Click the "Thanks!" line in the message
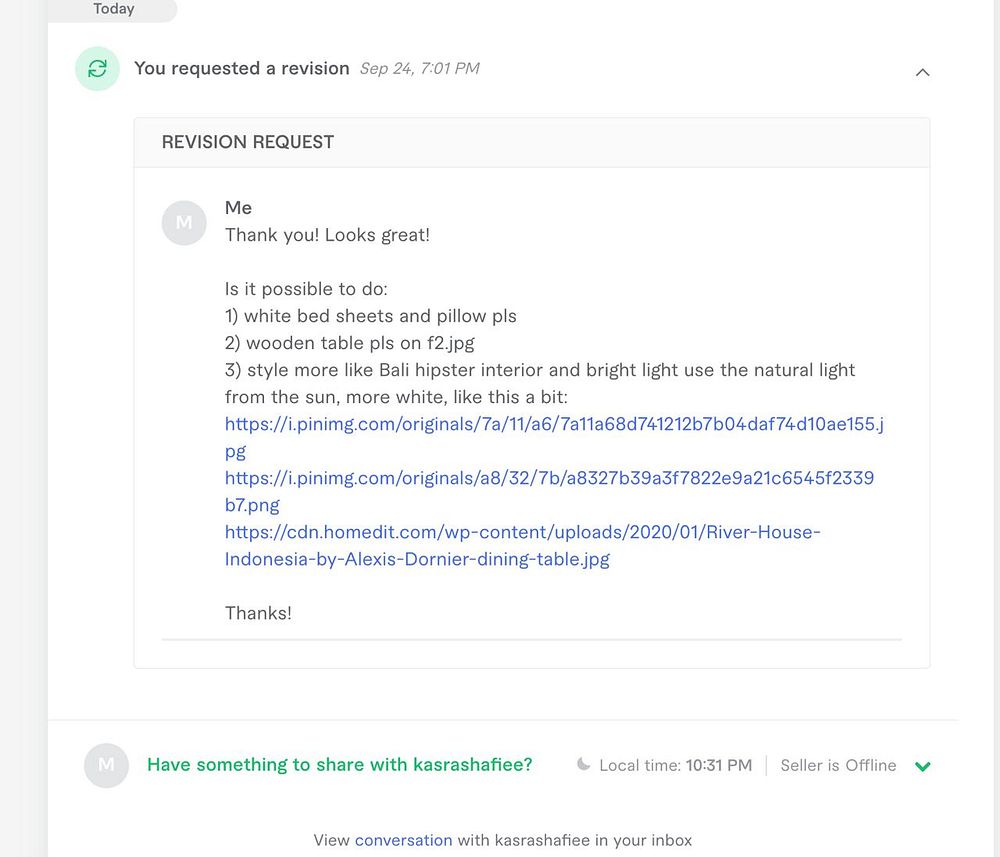Viewport: 1000px width, 857px height. tap(258, 613)
